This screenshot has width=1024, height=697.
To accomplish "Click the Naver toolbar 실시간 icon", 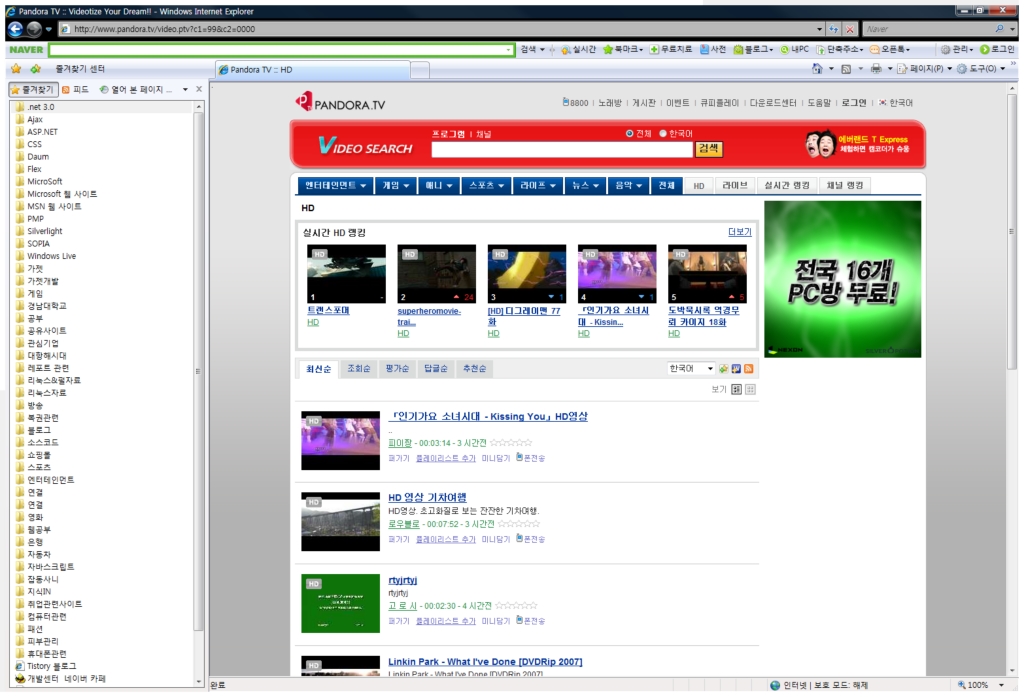I will point(579,50).
